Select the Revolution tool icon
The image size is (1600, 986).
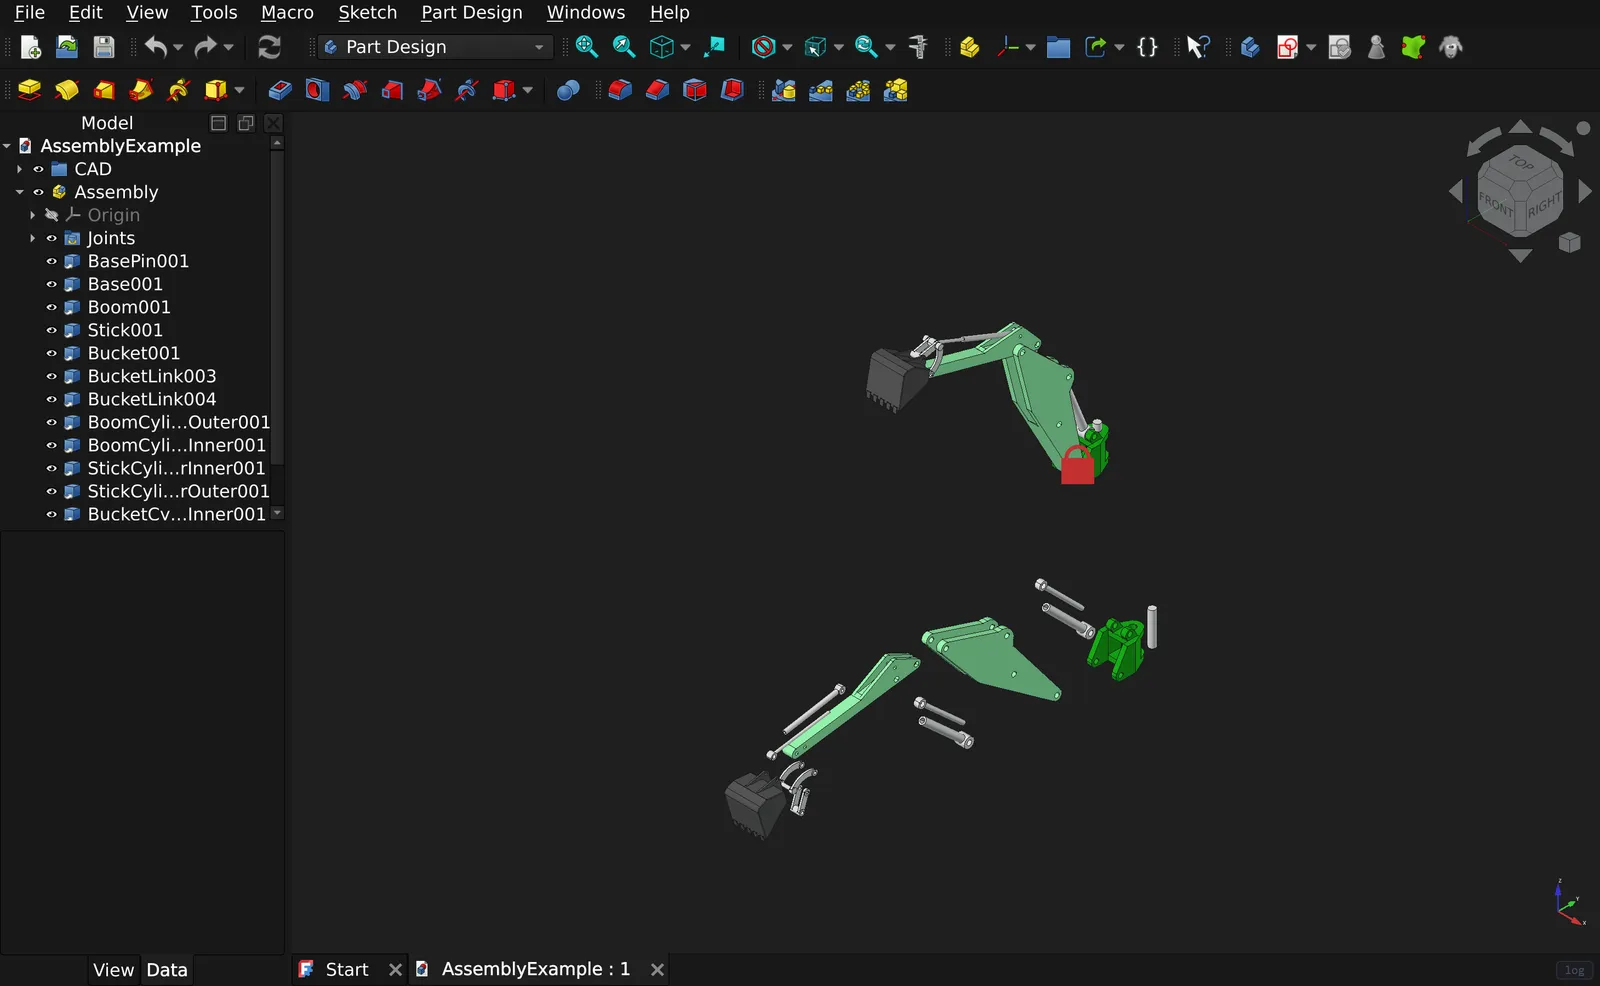pyautogui.click(x=67, y=90)
